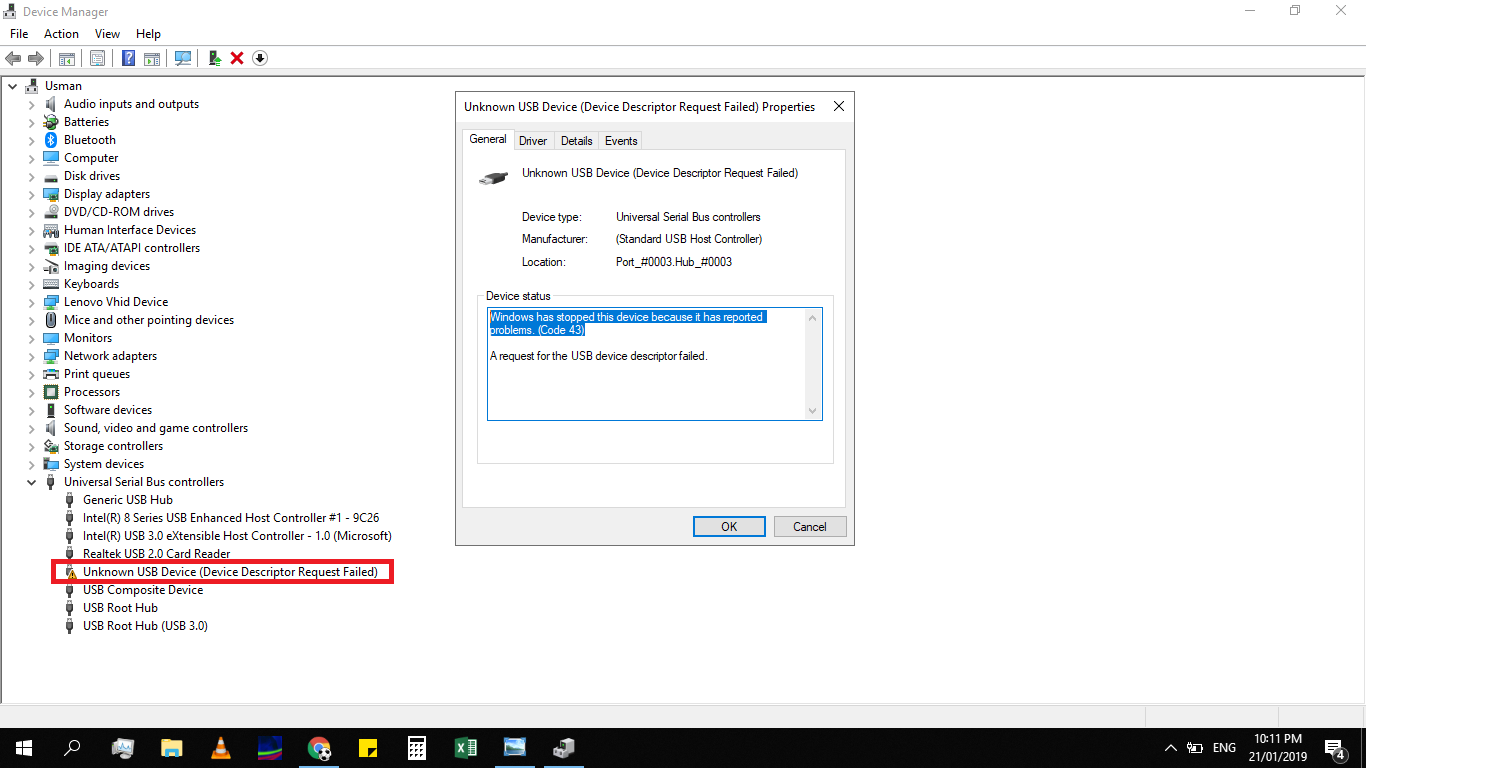Expand Sound, video and game controllers

click(x=31, y=428)
